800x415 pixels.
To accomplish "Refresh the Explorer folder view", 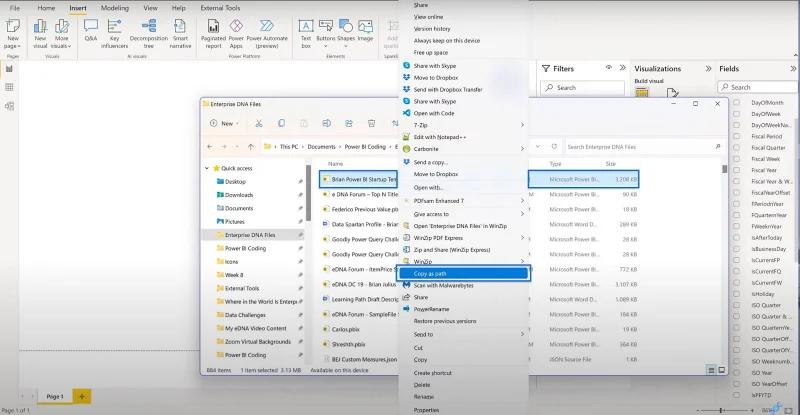I will point(554,147).
